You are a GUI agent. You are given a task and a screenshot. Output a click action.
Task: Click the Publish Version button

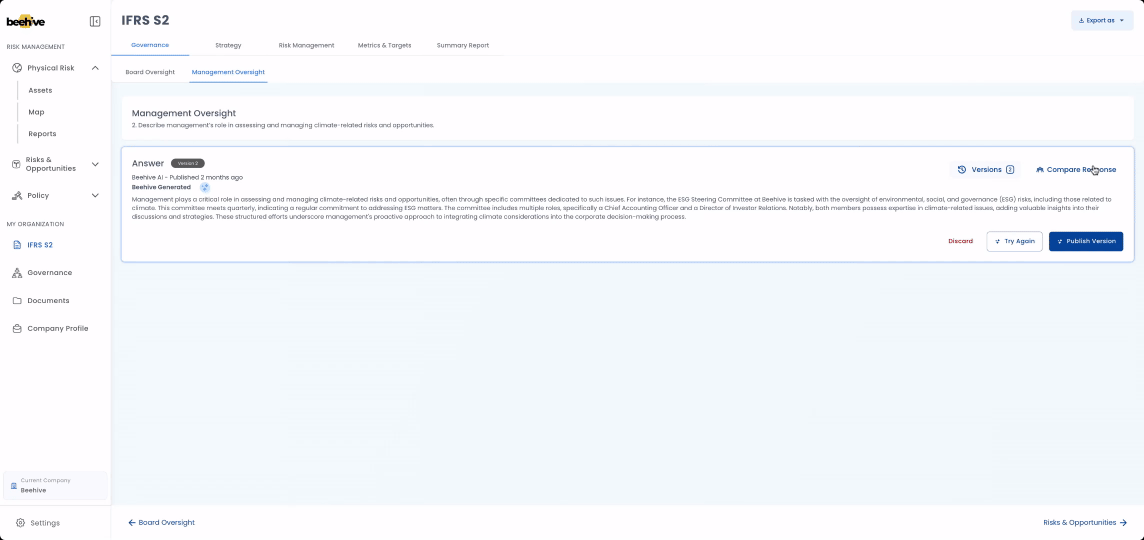tap(1086, 241)
